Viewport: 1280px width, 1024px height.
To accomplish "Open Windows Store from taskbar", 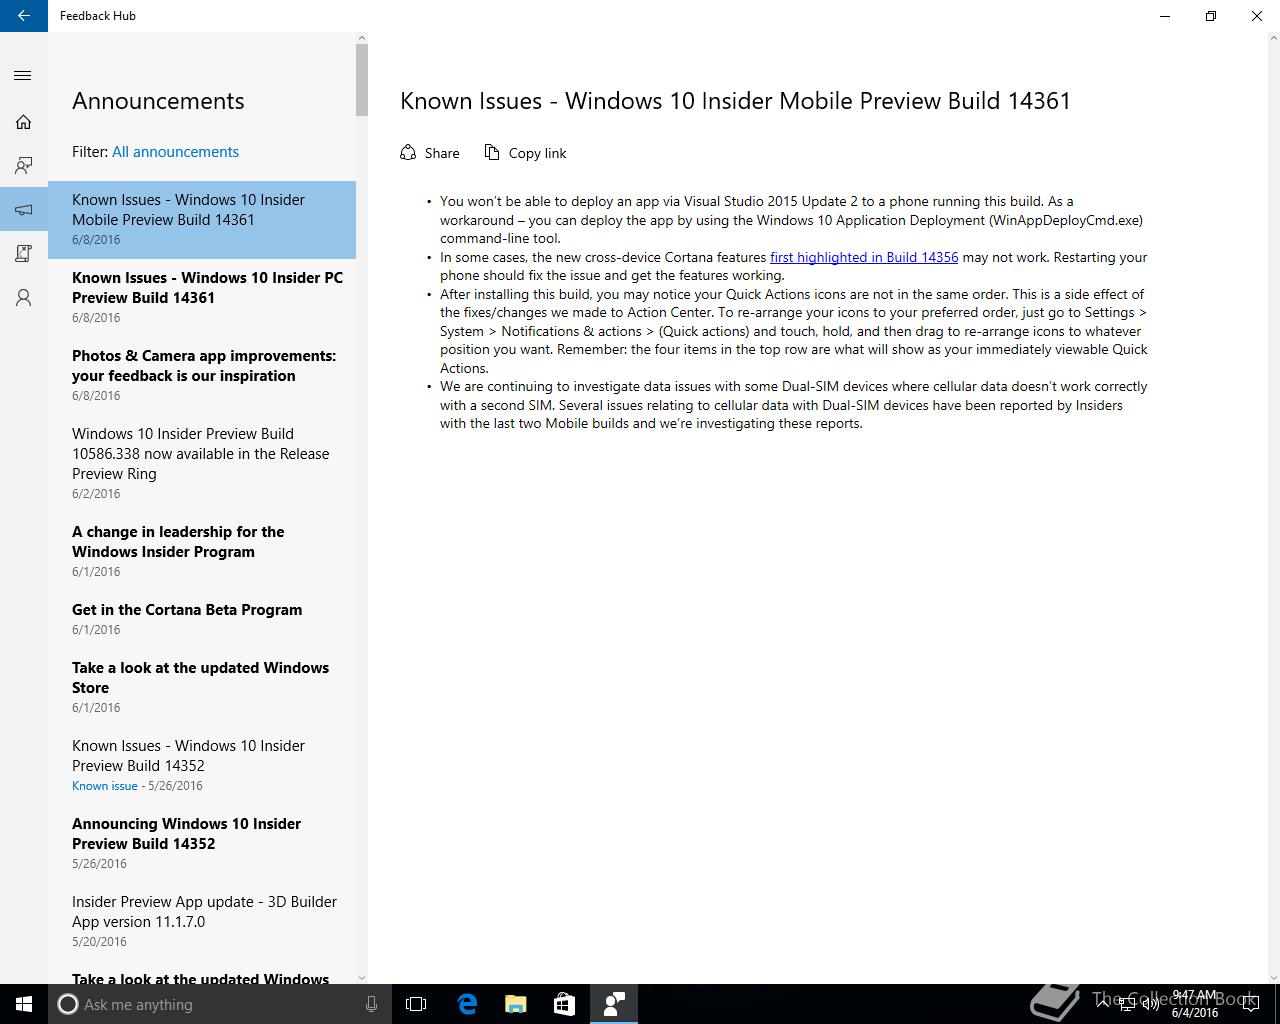I will [x=565, y=1004].
